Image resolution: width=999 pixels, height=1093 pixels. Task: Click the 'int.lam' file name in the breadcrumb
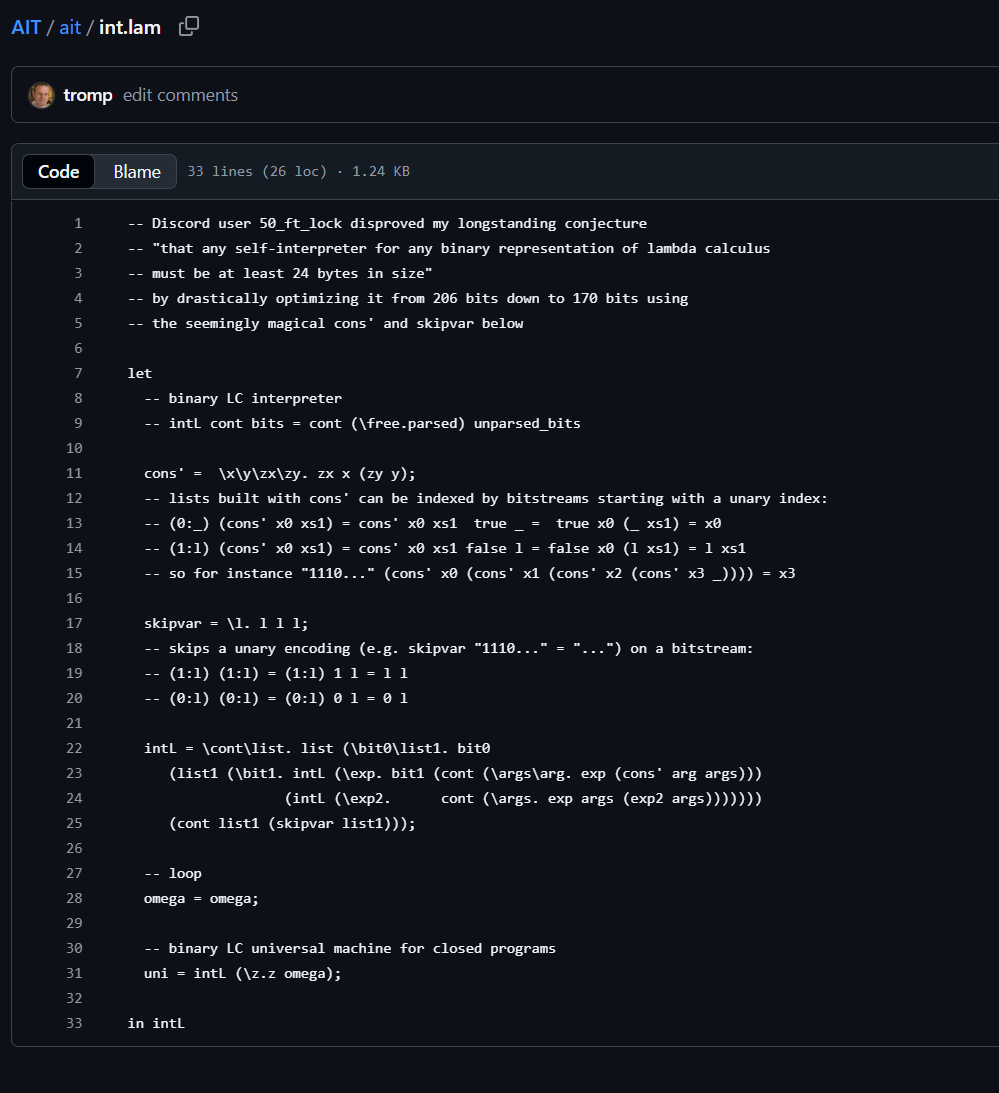click(130, 27)
